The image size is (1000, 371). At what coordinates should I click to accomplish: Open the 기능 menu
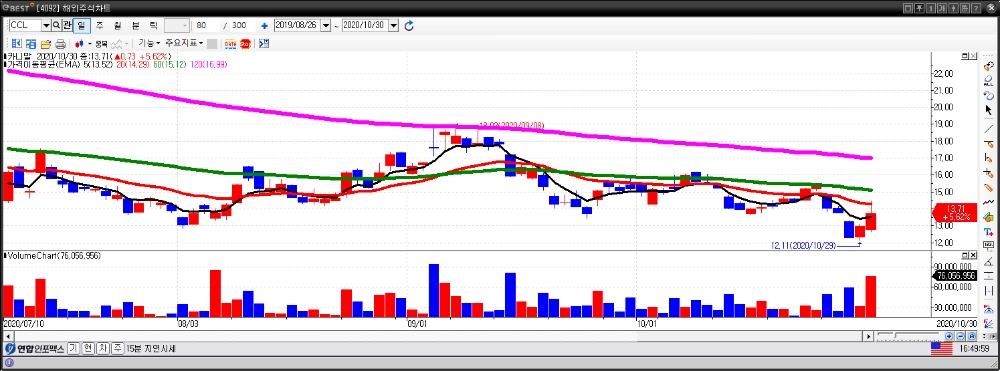click(149, 44)
